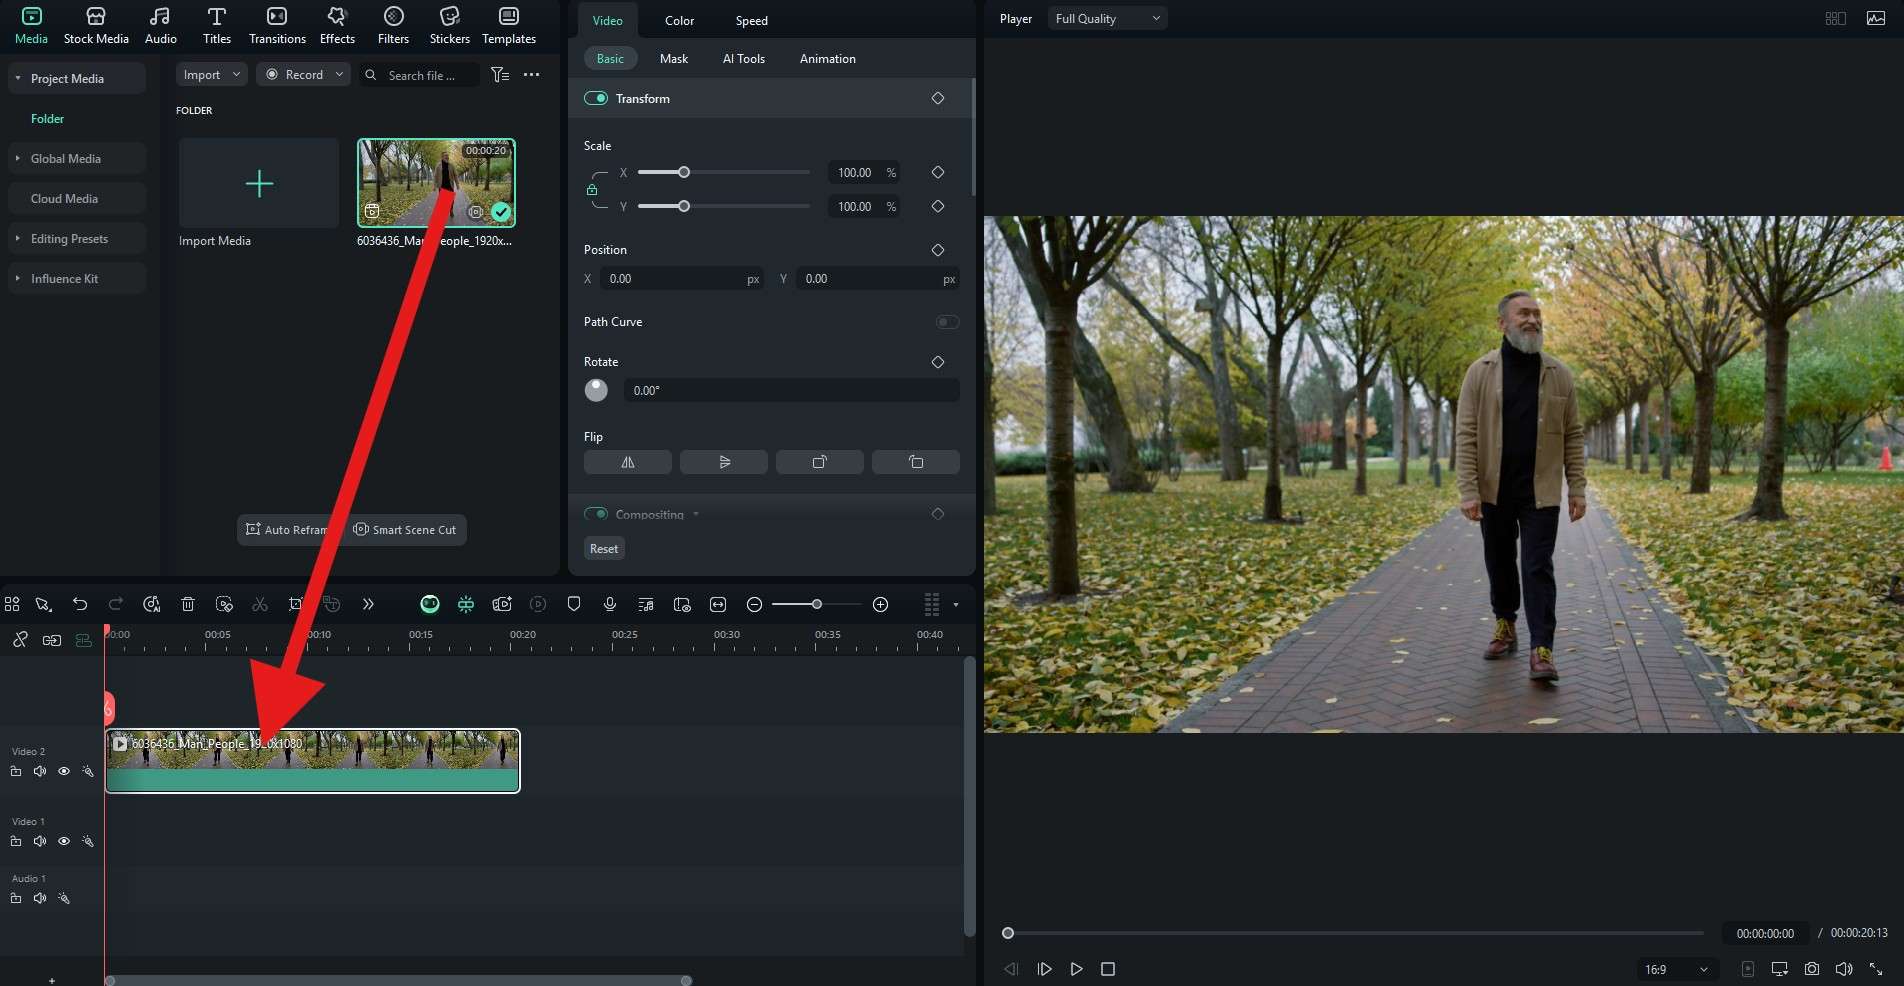Viewport: 1904px width, 986px height.
Task: Hide the Video 1 track with eye icon
Action: click(x=64, y=841)
